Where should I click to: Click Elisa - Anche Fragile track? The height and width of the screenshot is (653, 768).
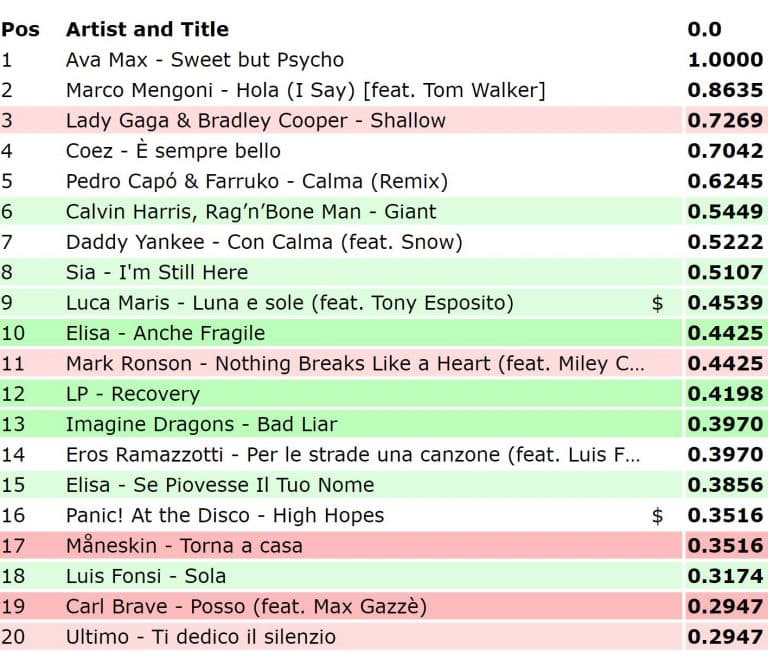coord(165,333)
